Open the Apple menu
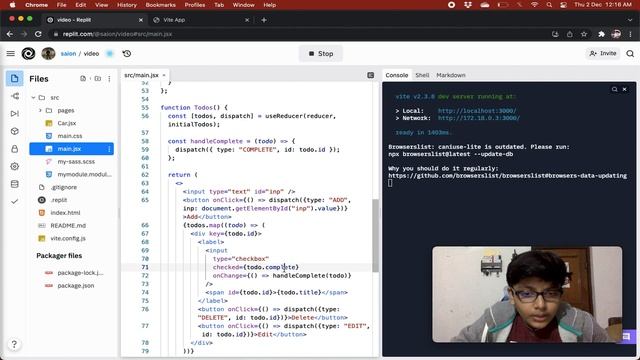 point(12,5)
